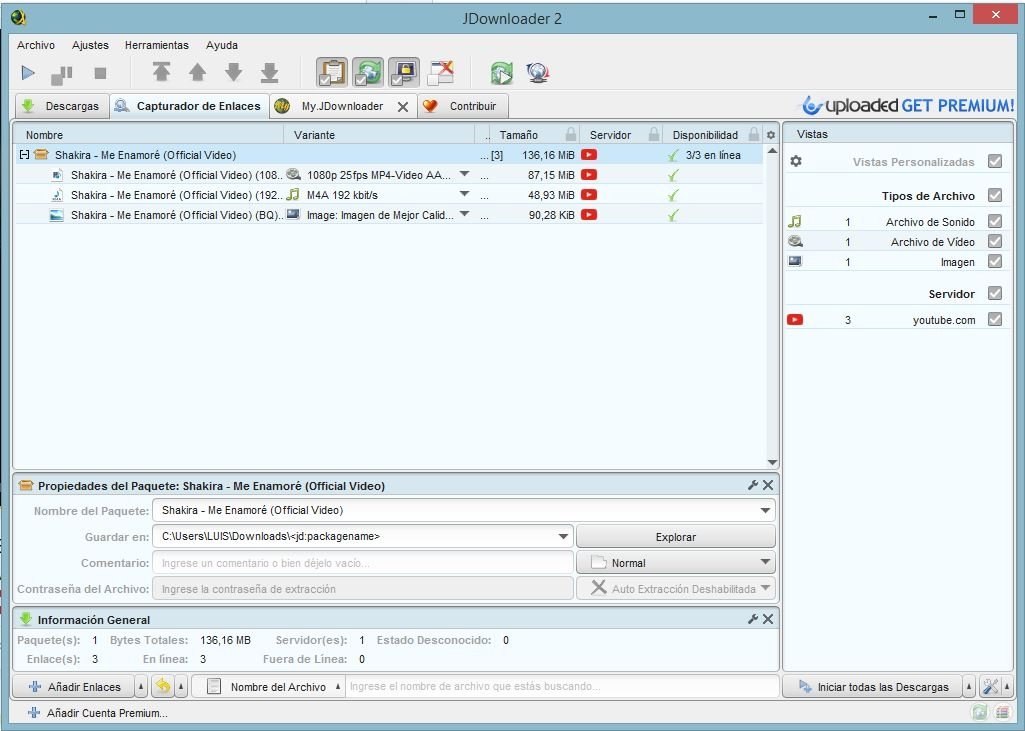
Task: Switch to the Capturador de Enlaces tab
Action: click(x=190, y=106)
